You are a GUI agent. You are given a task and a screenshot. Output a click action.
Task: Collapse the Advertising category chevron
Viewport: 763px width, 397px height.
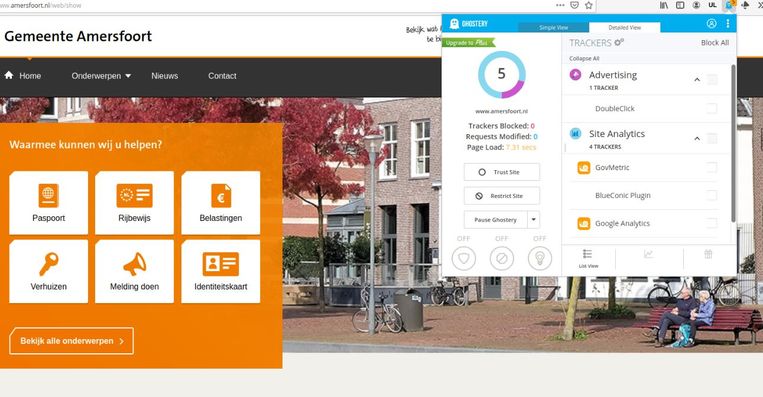[697, 79]
